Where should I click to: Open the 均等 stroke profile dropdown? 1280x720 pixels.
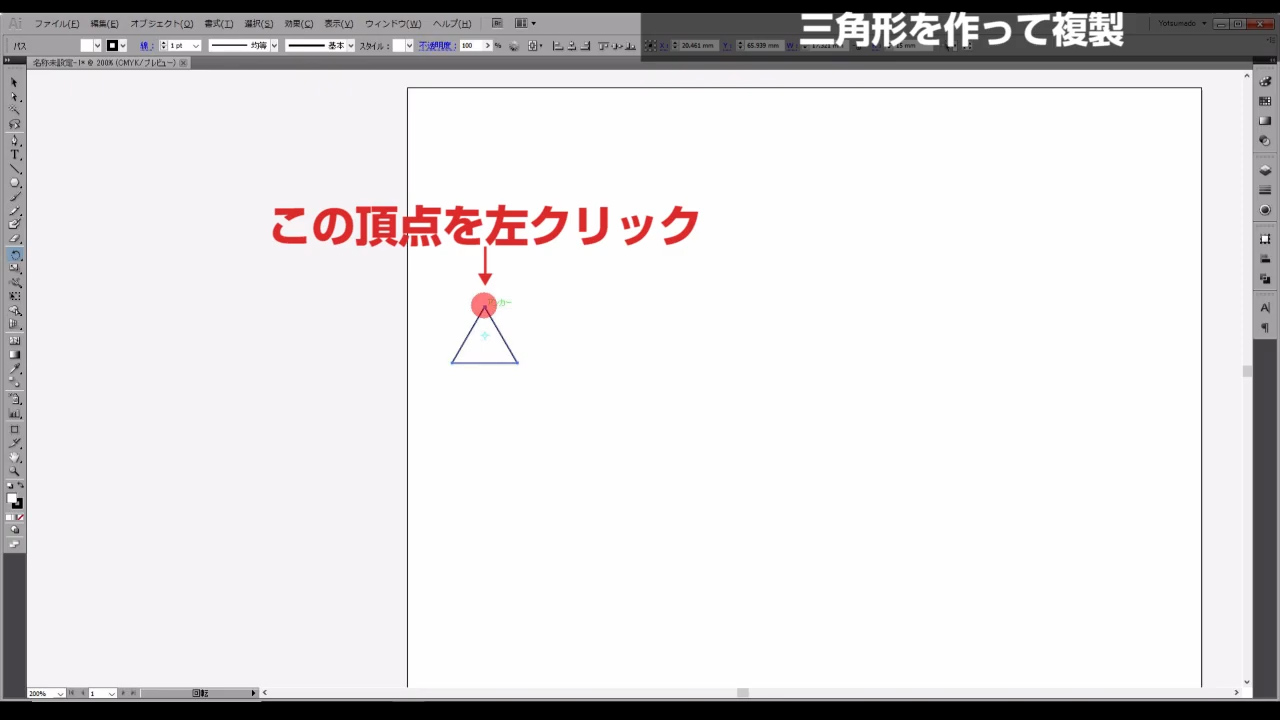pyautogui.click(x=274, y=46)
